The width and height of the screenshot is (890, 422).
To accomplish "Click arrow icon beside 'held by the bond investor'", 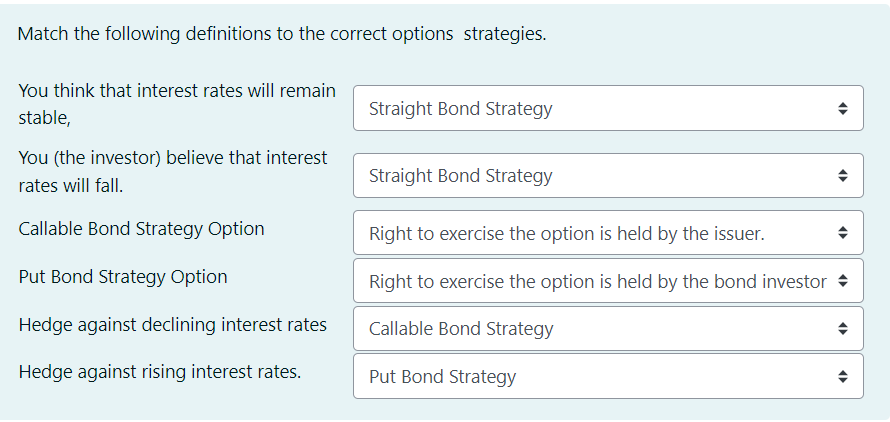I will coord(842,282).
